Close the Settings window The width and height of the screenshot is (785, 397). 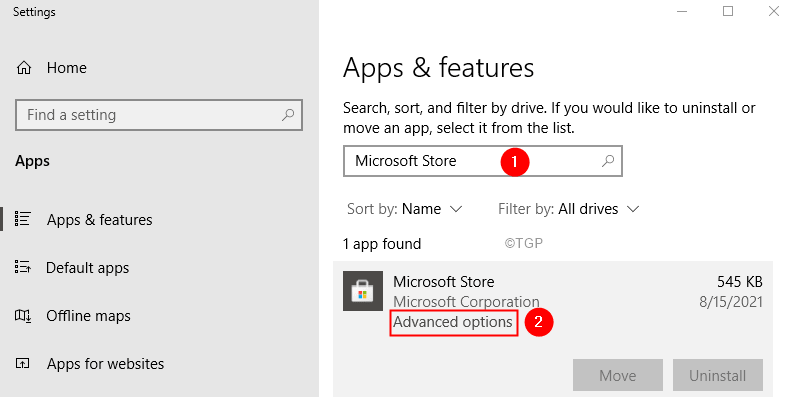tap(773, 11)
